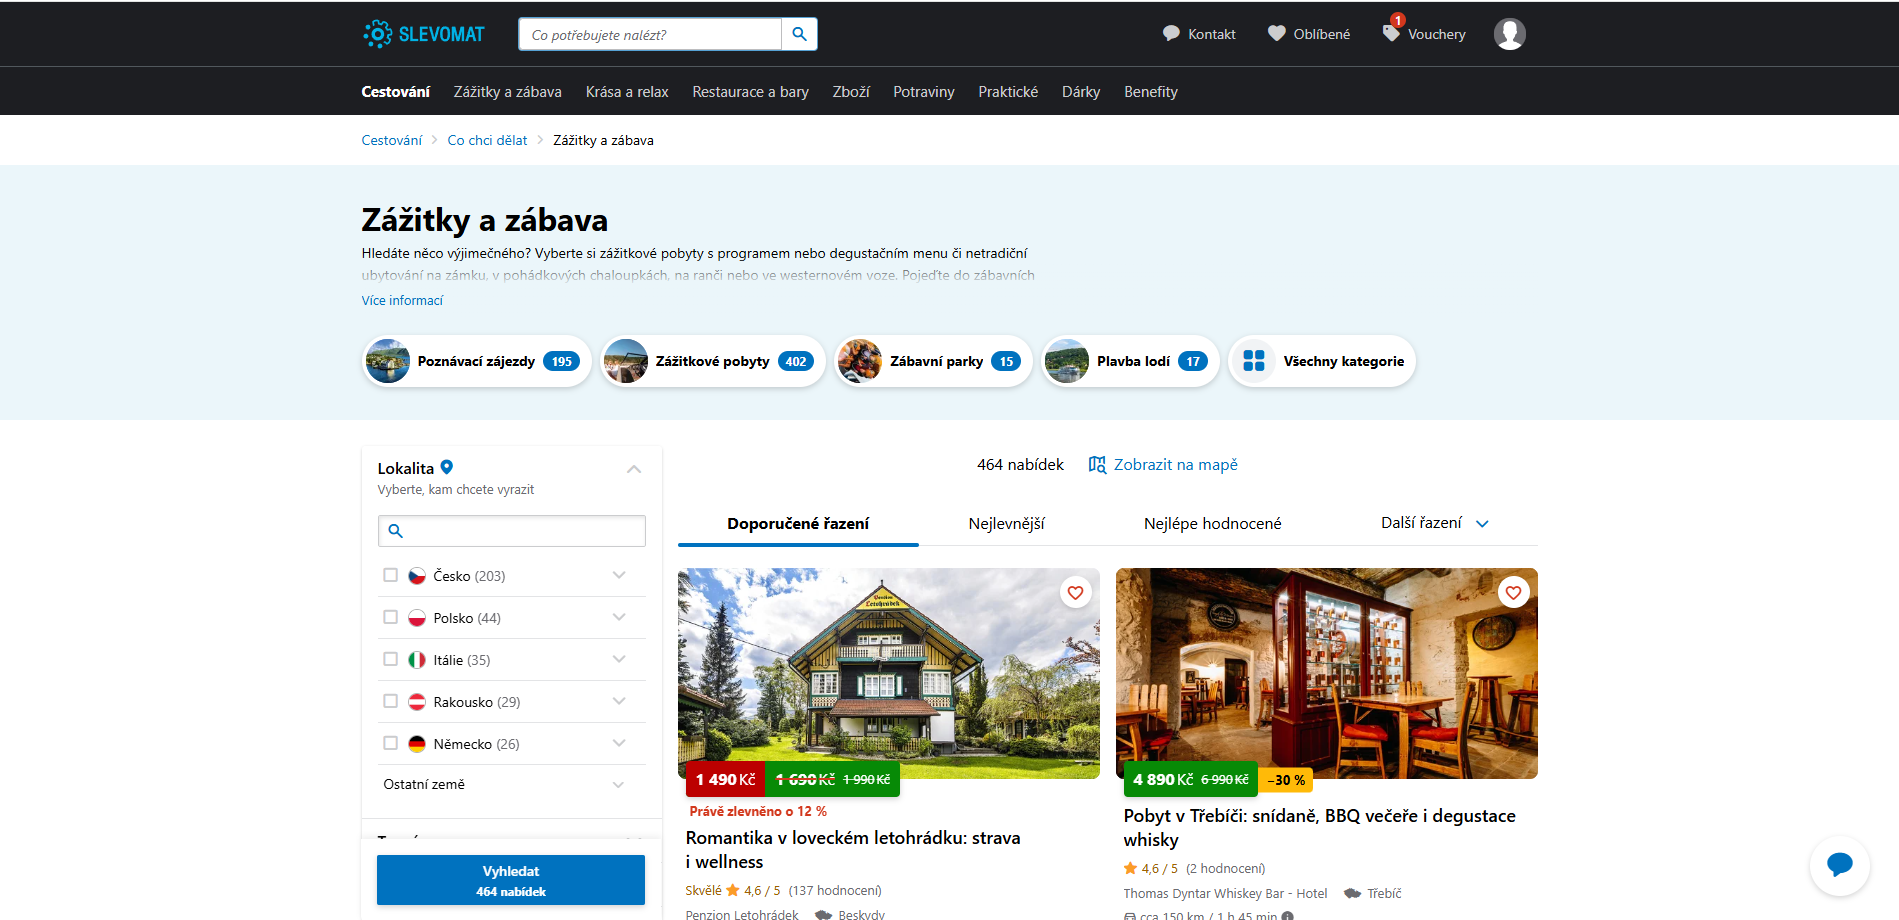Screen dimensions: 1899x920
Task: Open Vouchery tag icon with notification
Action: (1424, 33)
